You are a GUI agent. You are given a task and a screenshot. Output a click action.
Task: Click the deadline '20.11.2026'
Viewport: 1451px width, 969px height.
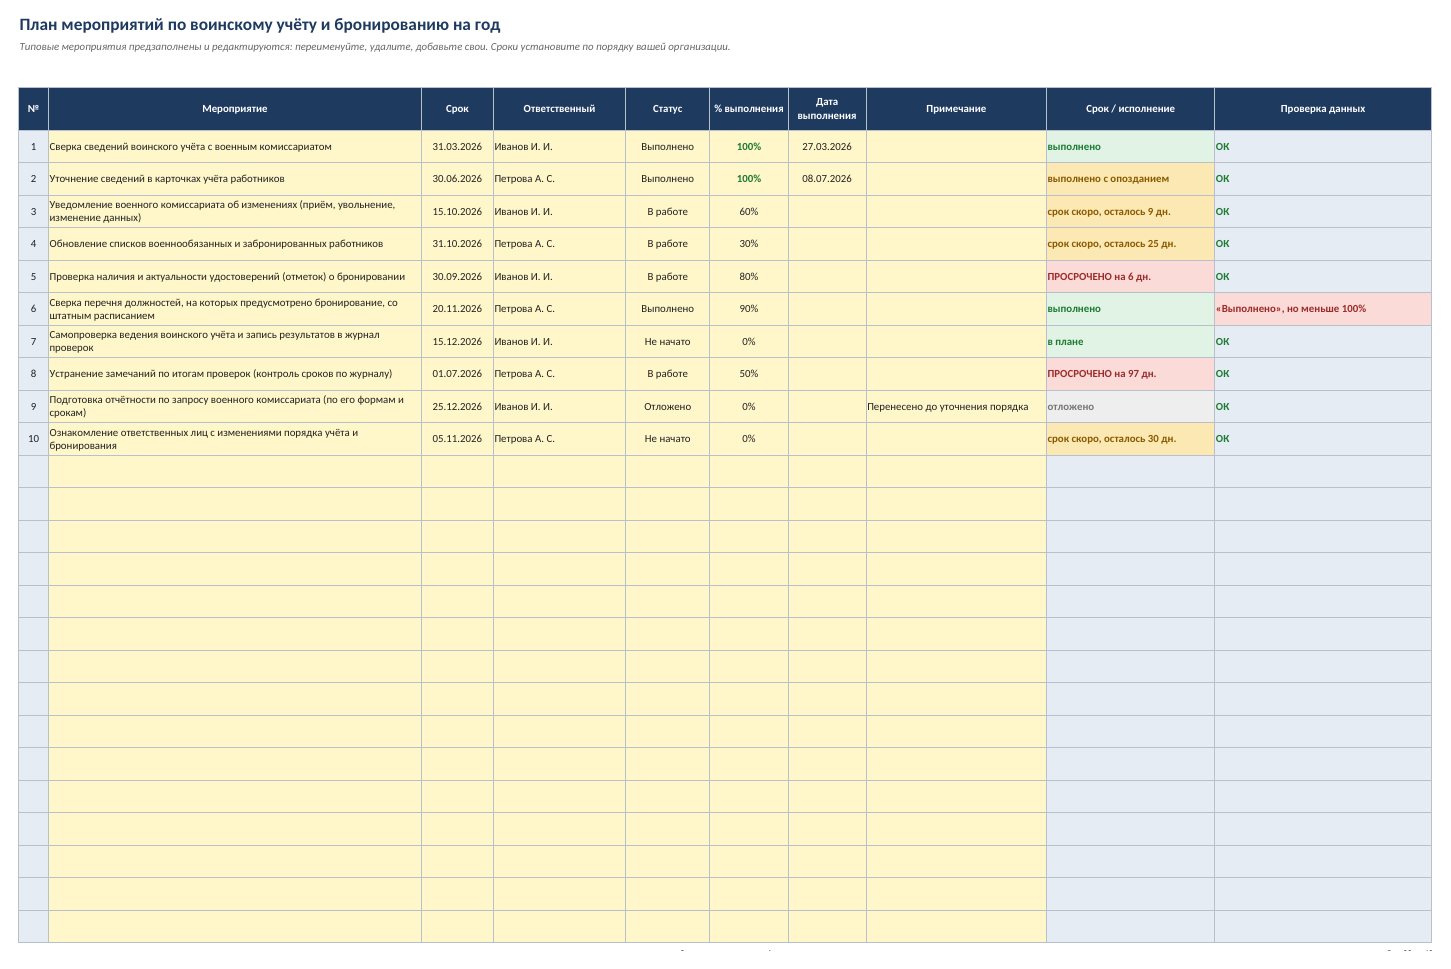pos(457,309)
